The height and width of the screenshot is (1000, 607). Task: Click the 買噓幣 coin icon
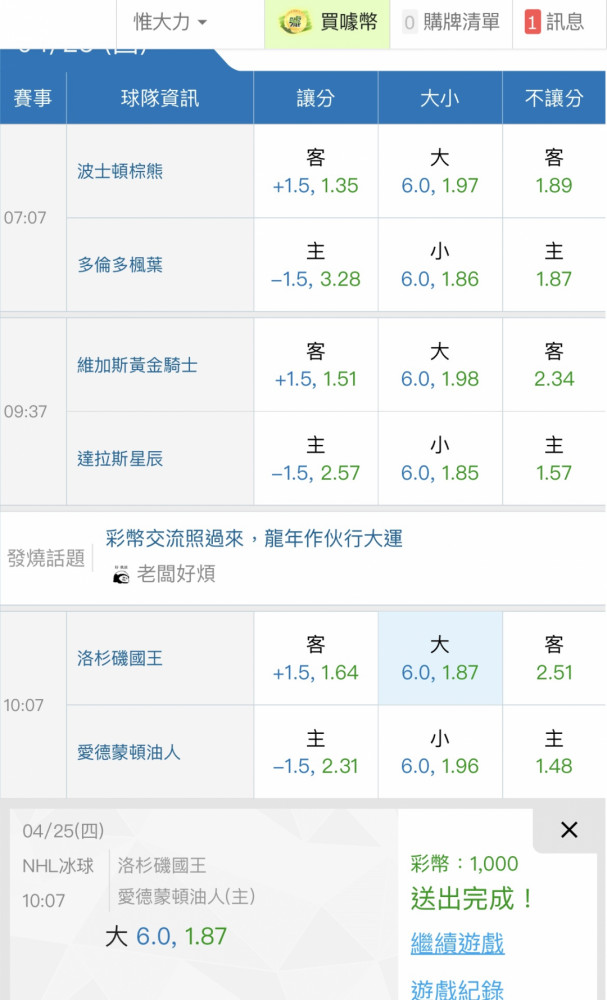(295, 22)
